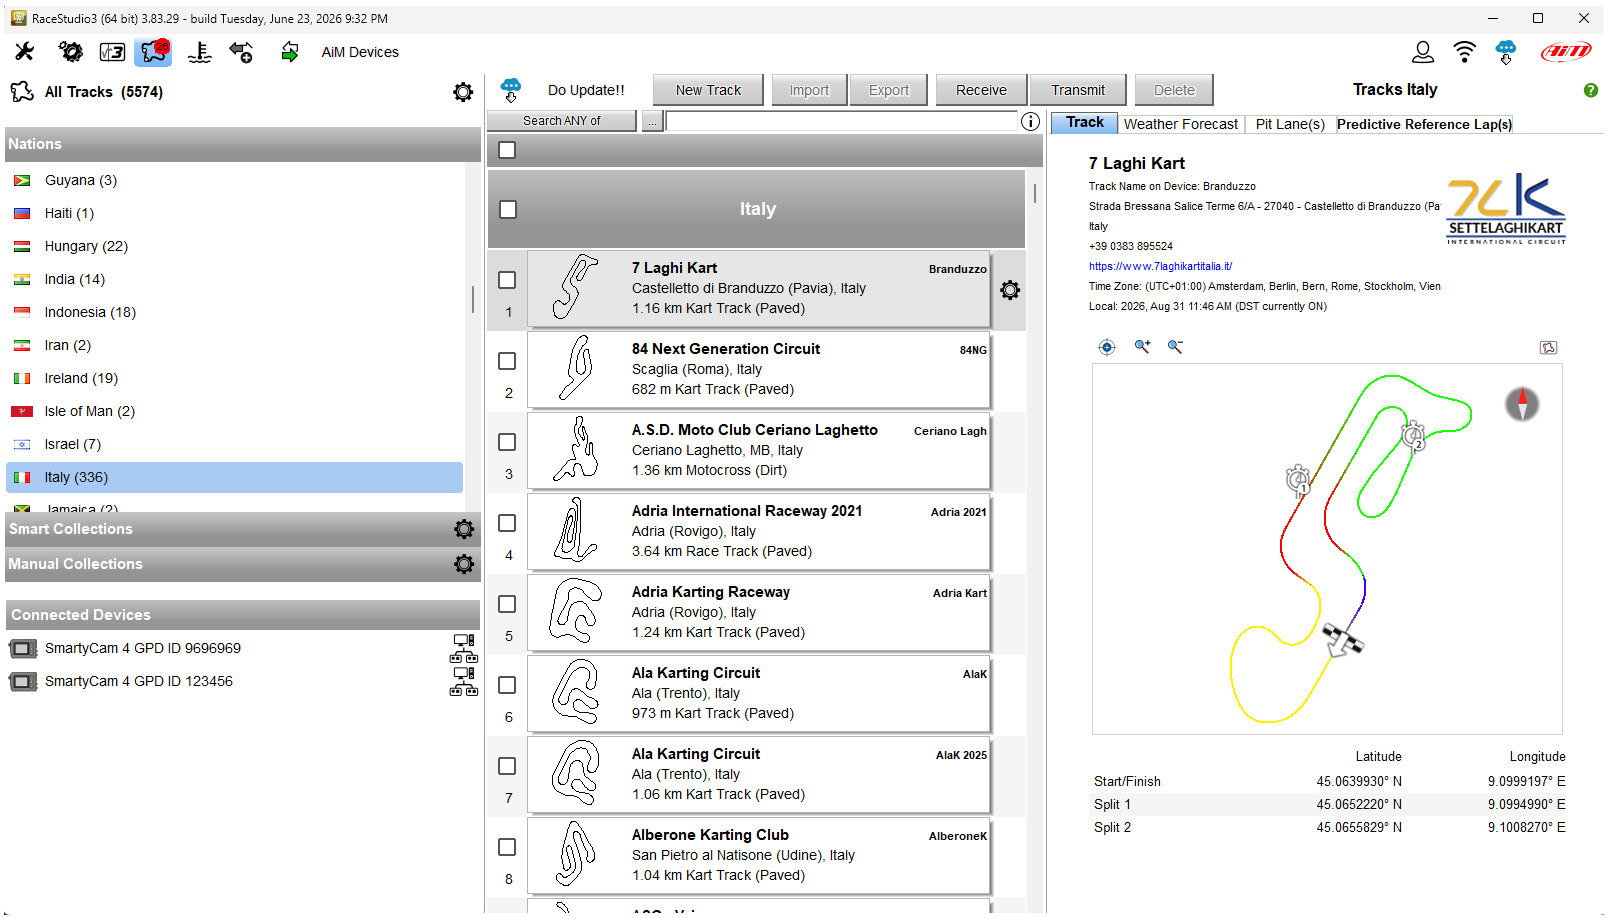1609x918 pixels.
Task: Tick the Adria Karting Raceway checkbox
Action: 507,604
